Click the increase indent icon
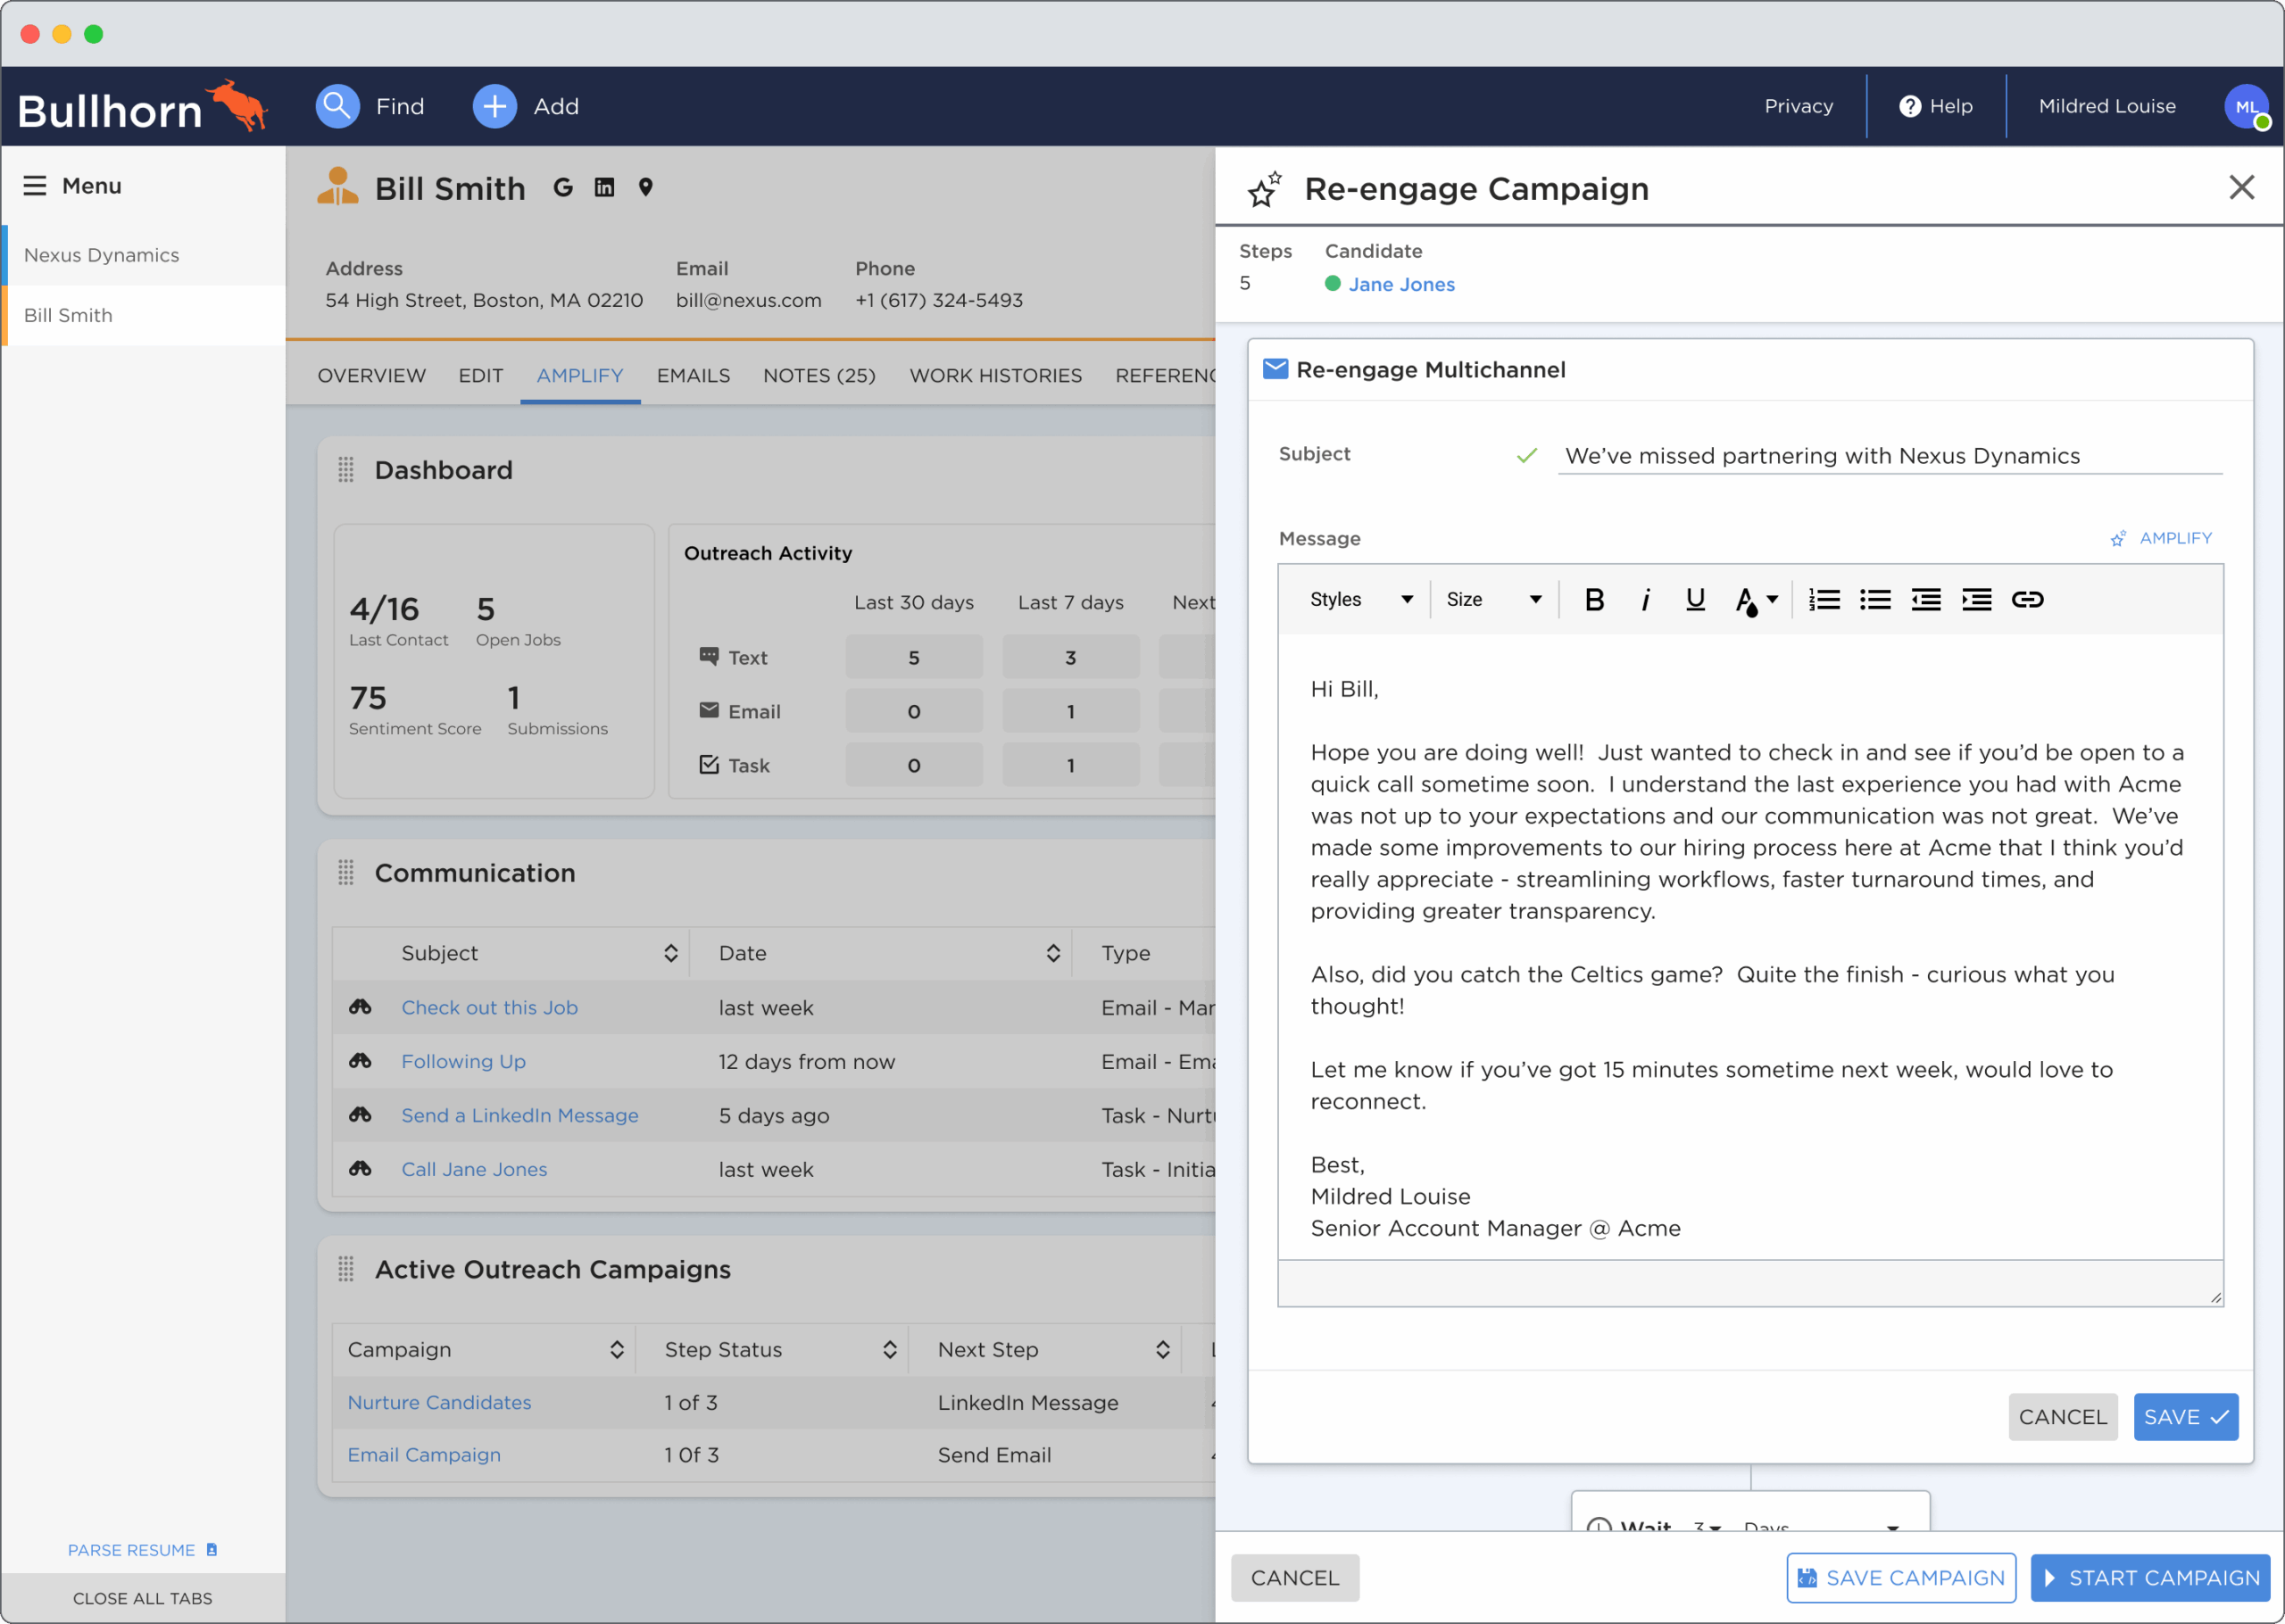The width and height of the screenshot is (2285, 1624). 1976,599
